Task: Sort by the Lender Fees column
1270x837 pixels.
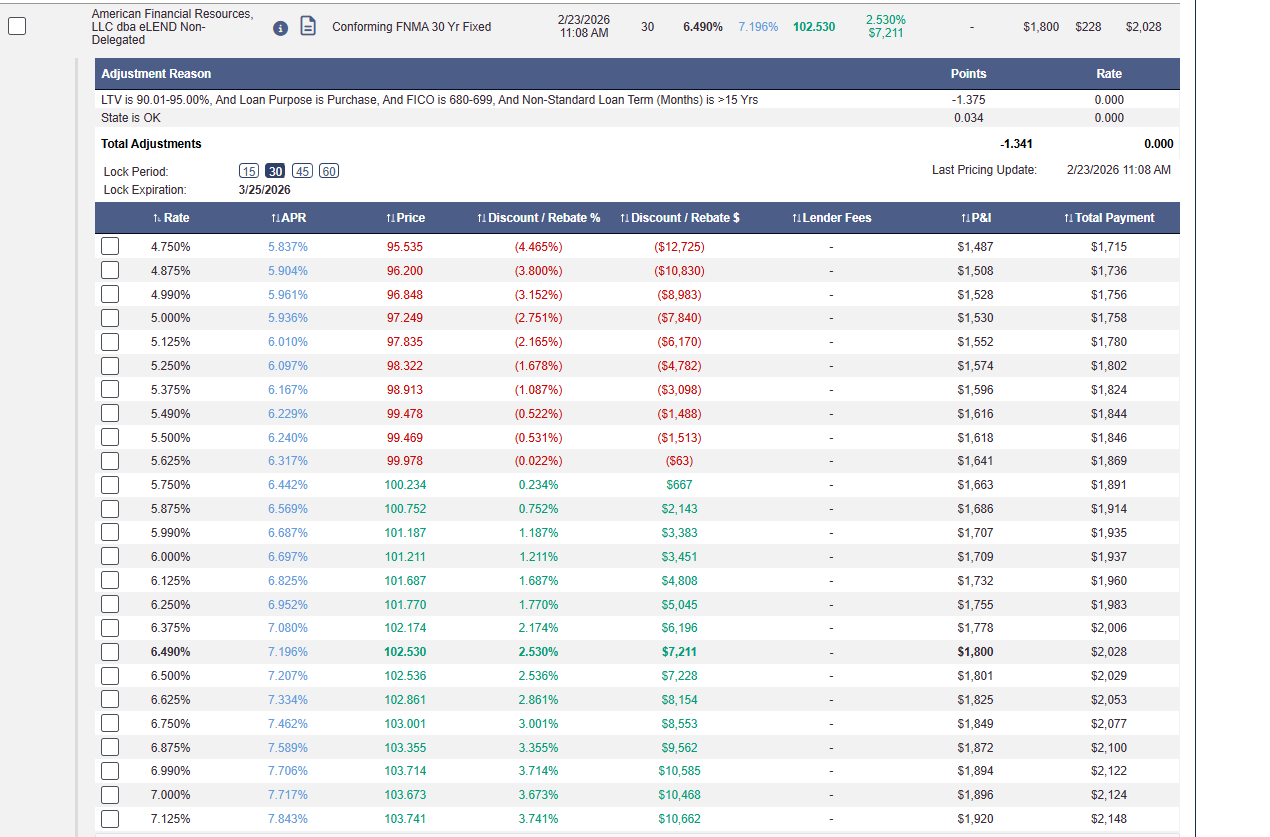Action: [x=831, y=218]
